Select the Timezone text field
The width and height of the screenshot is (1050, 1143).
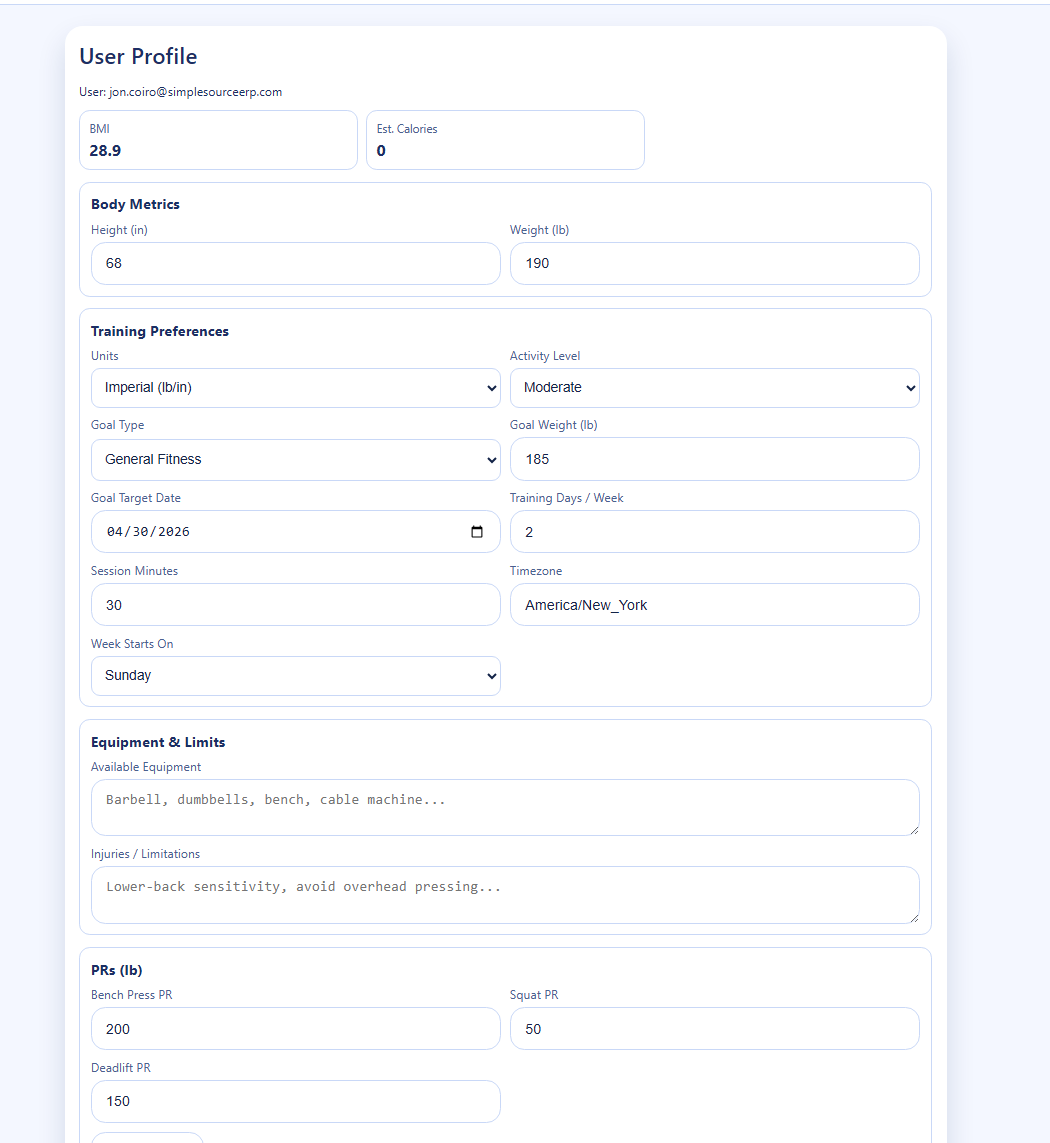(714, 605)
